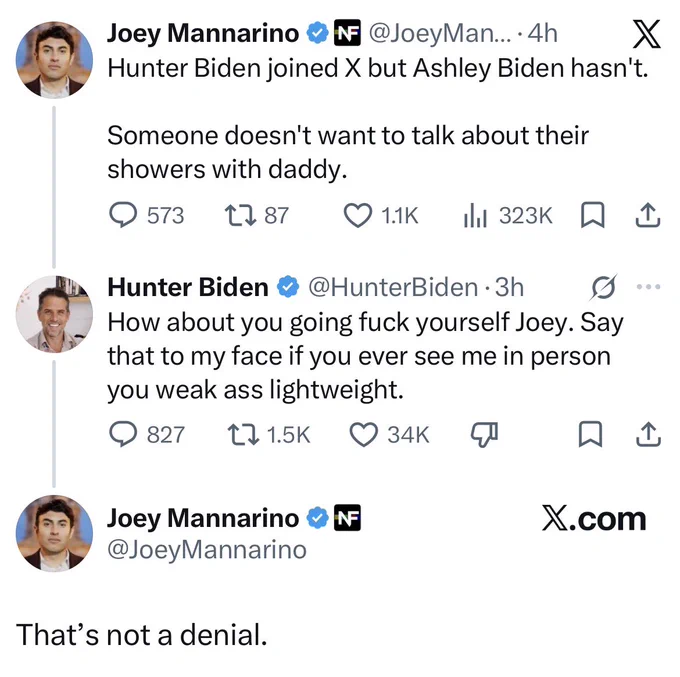Image resolution: width=680 pixels, height=677 pixels.
Task: Click the Grok slashed-circle icon on Hunter's tweet
Action: tap(603, 287)
